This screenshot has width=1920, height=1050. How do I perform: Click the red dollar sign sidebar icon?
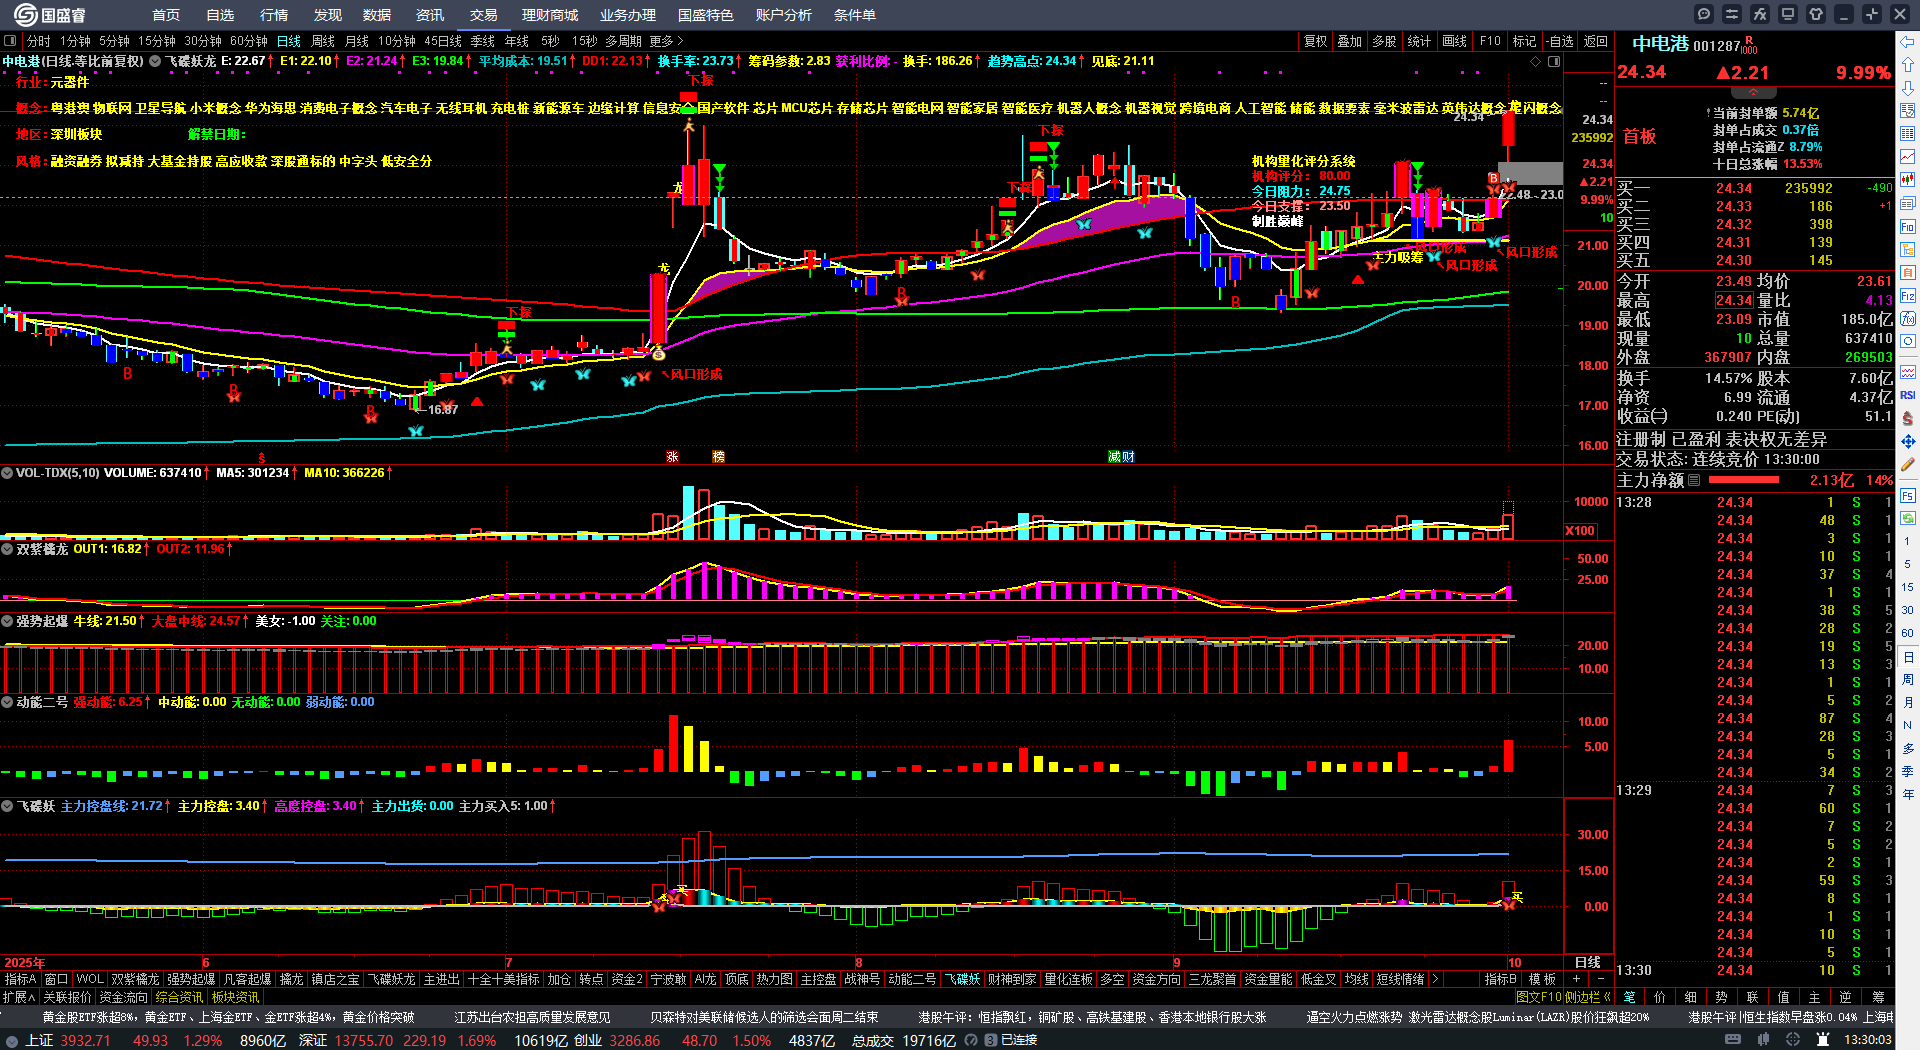click(1908, 418)
